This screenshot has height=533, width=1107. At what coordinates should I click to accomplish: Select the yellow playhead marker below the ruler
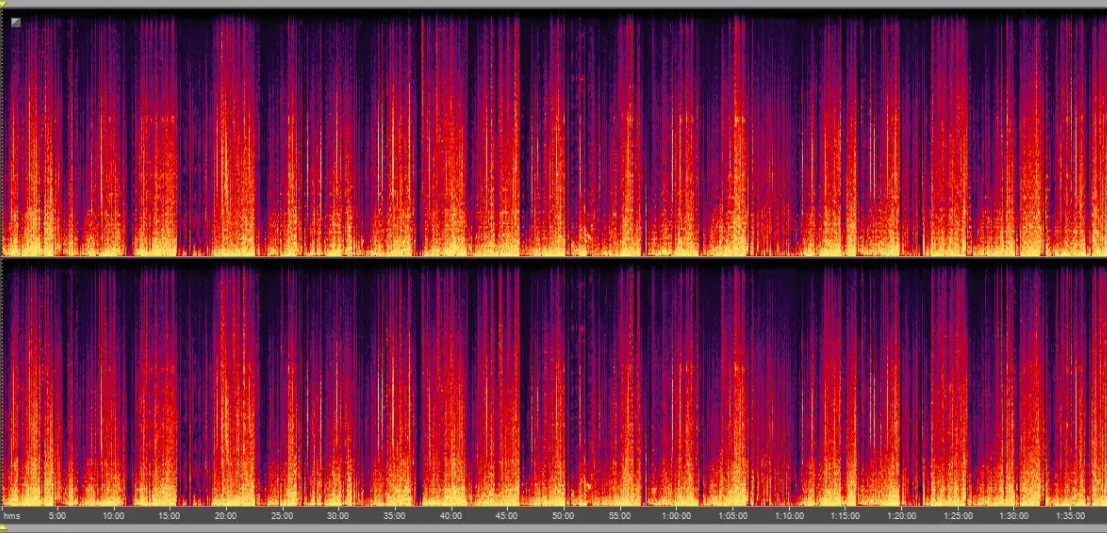(x=3, y=529)
